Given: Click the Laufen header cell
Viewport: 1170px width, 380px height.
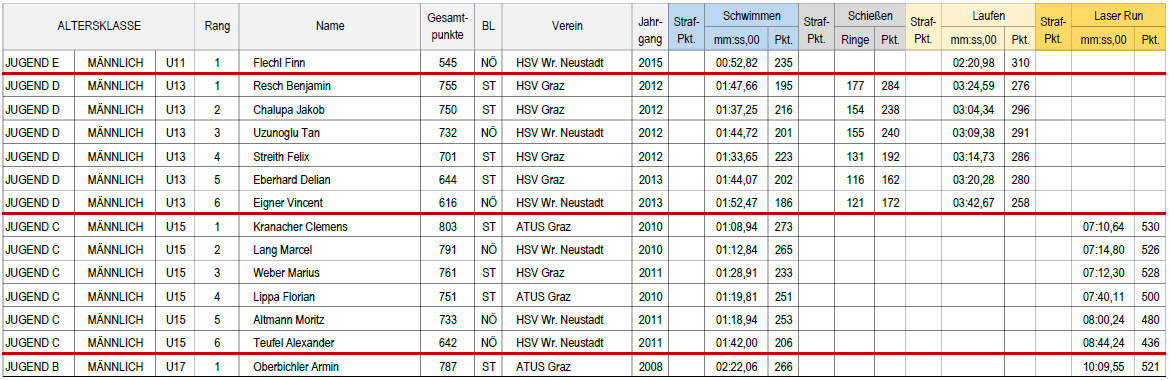Looking at the screenshot, I should click(x=989, y=15).
